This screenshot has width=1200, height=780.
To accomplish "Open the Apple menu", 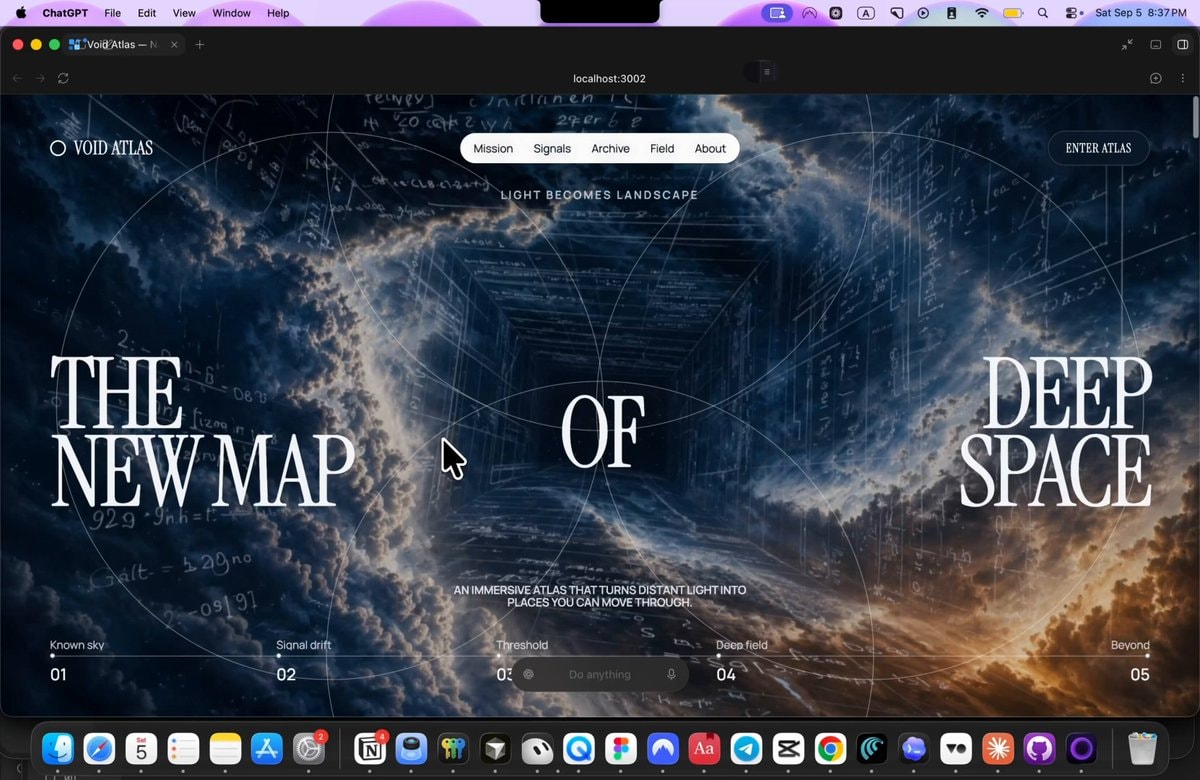I will click(21, 13).
